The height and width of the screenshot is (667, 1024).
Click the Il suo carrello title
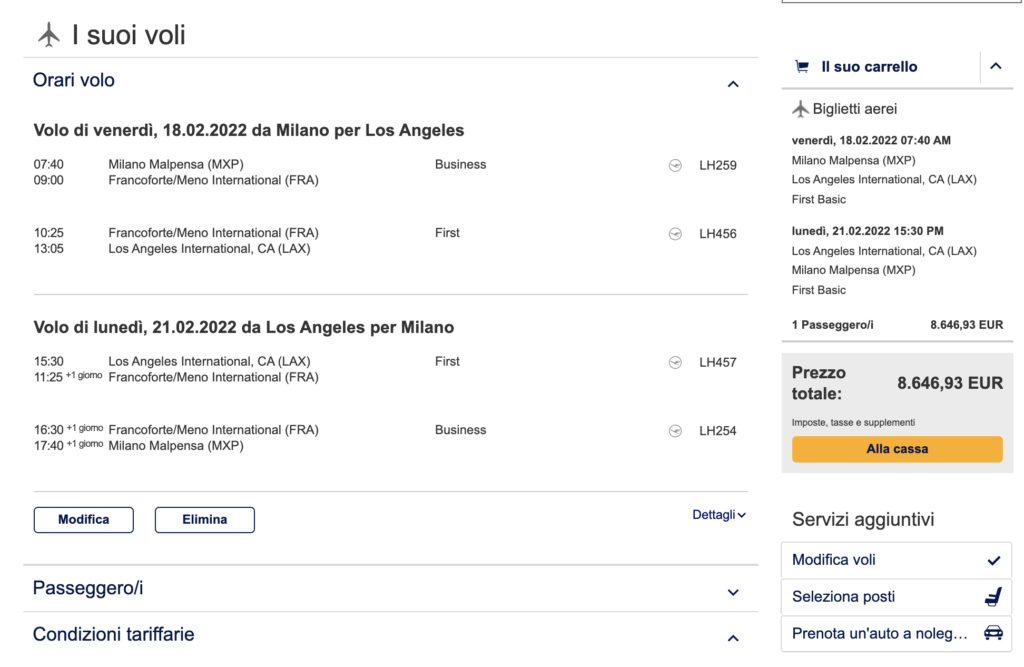(869, 67)
